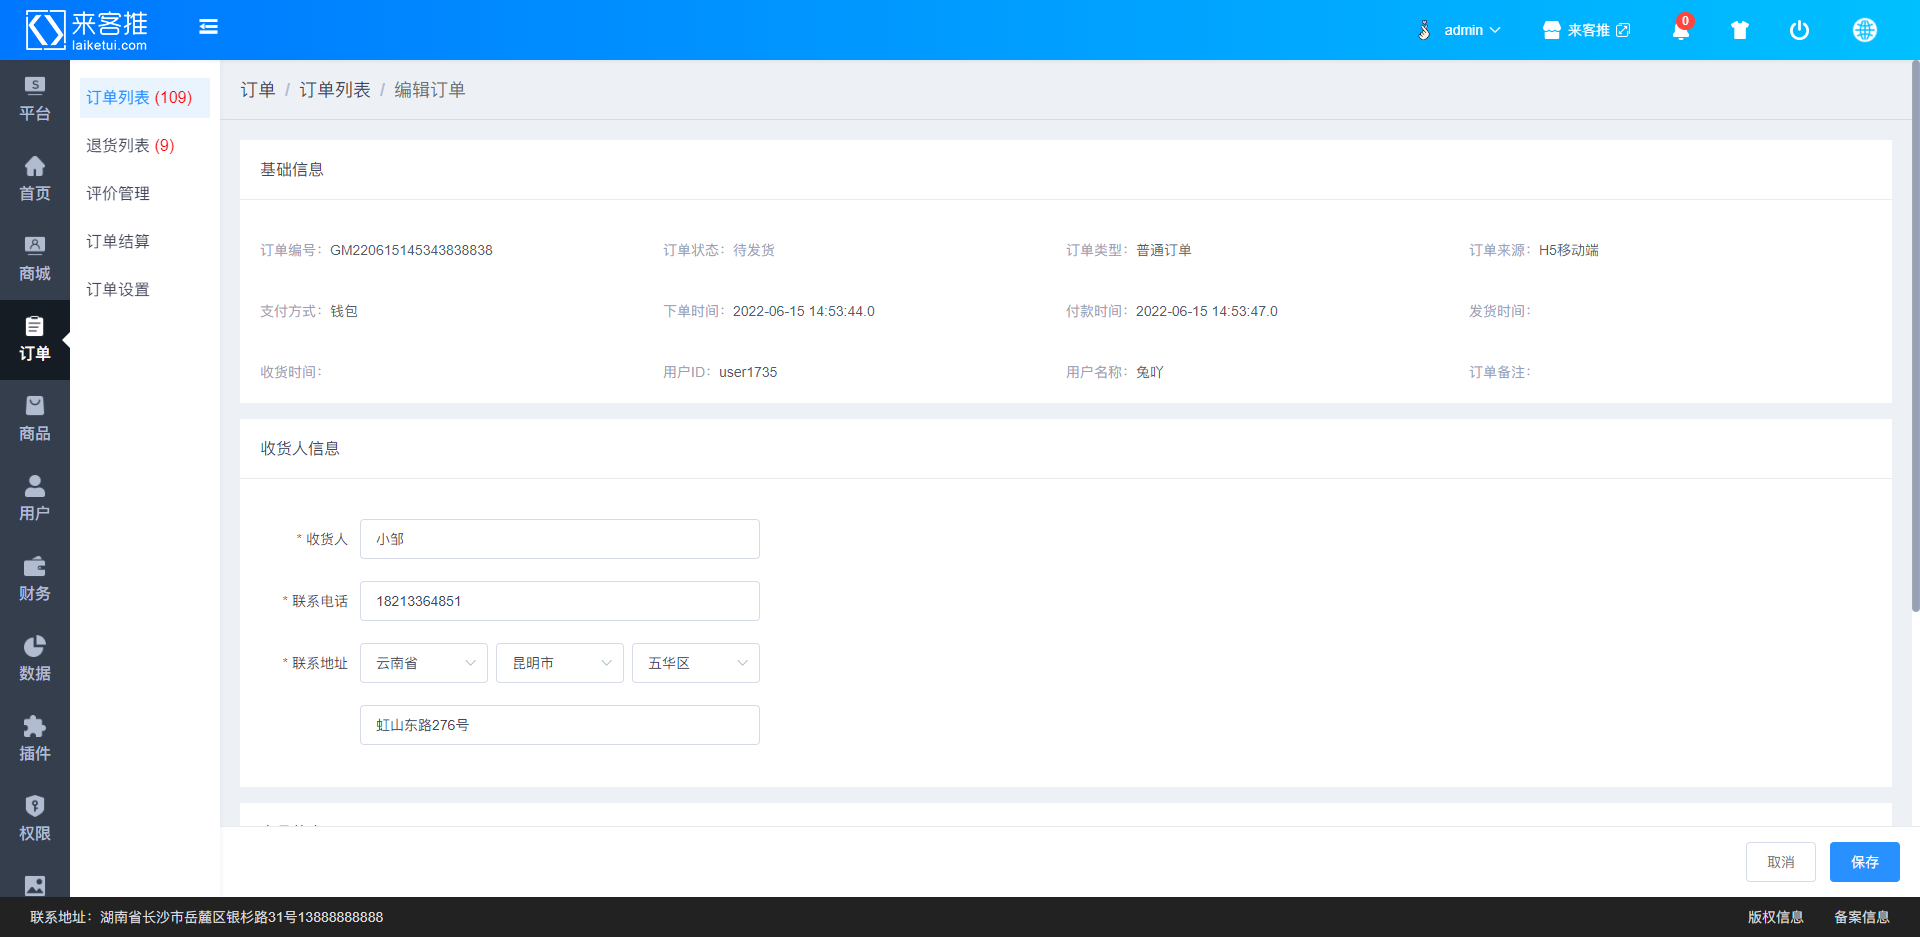The width and height of the screenshot is (1920, 937).
Task: Click user ID user1735
Action: [748, 372]
